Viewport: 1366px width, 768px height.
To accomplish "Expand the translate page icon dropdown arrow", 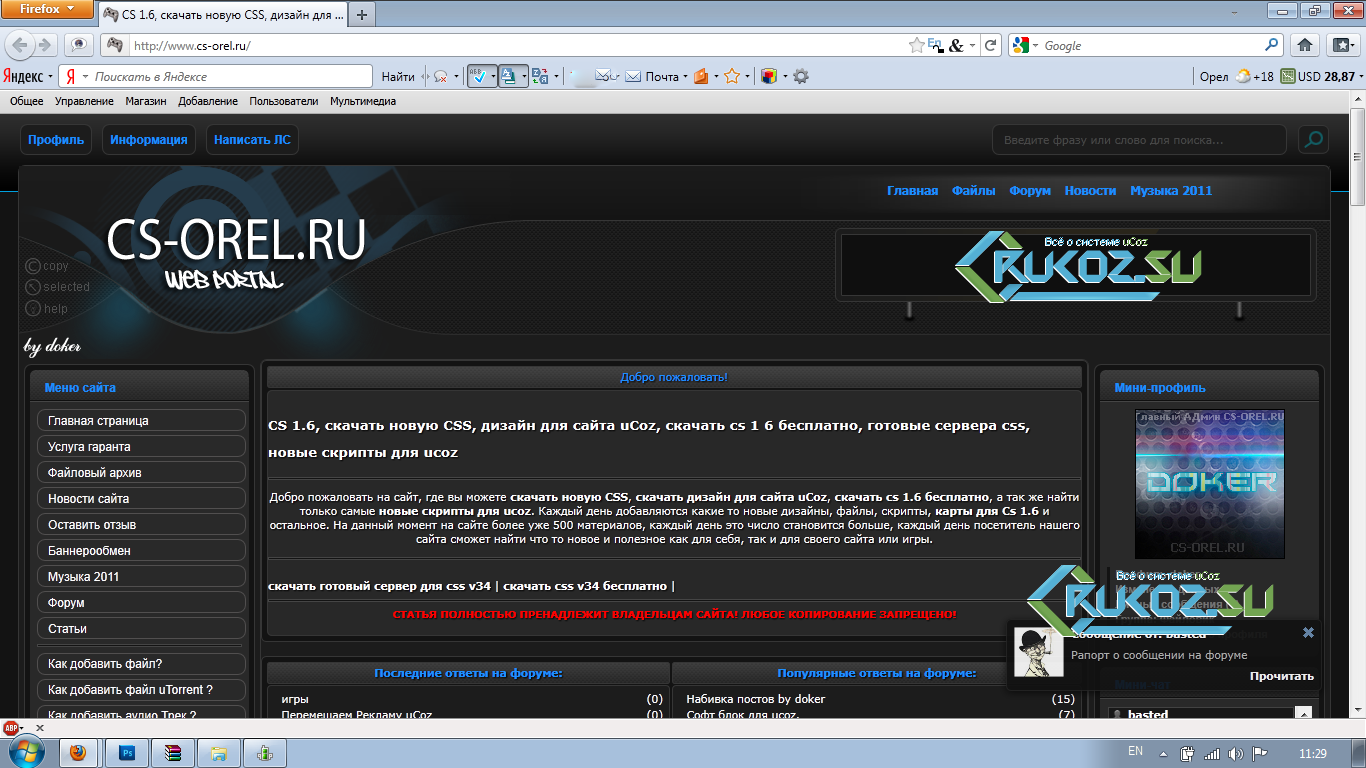I will click(523, 77).
